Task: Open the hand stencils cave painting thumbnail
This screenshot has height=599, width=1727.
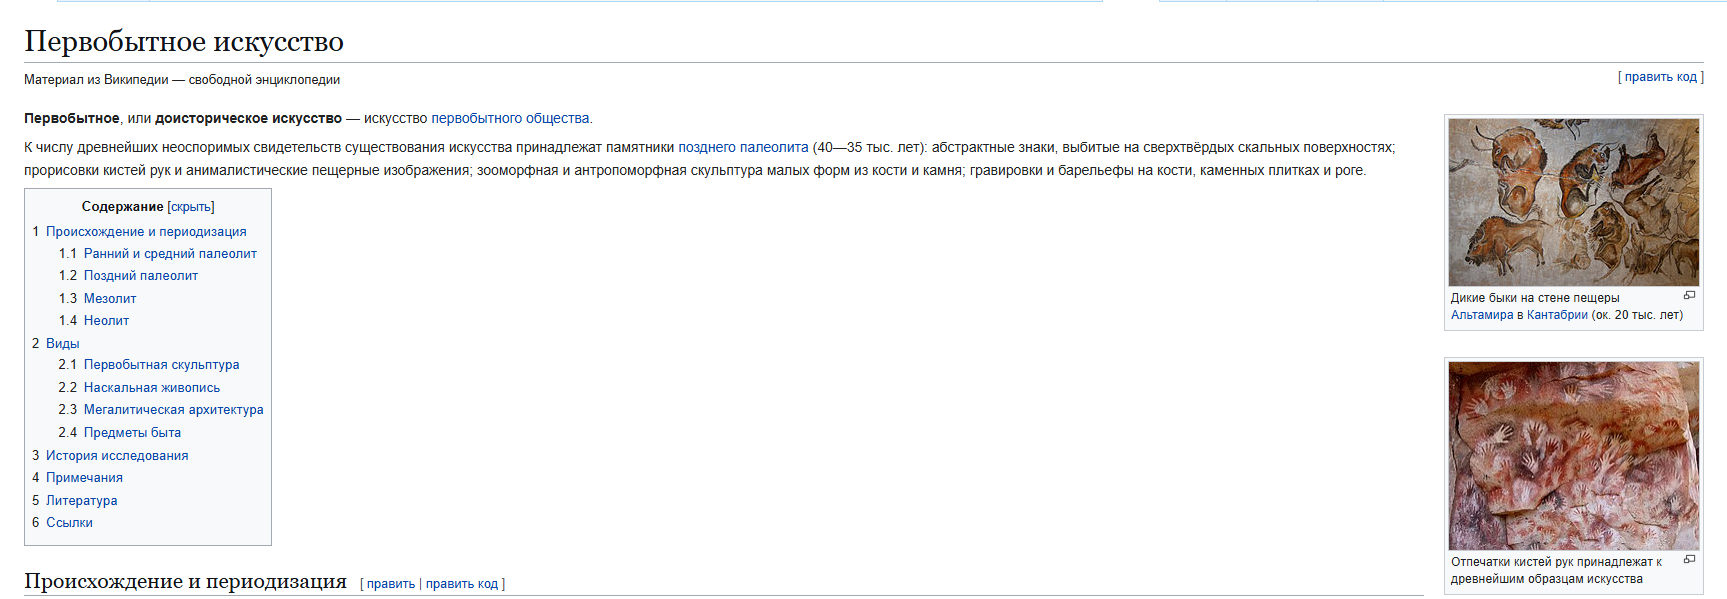Action: (x=1573, y=455)
